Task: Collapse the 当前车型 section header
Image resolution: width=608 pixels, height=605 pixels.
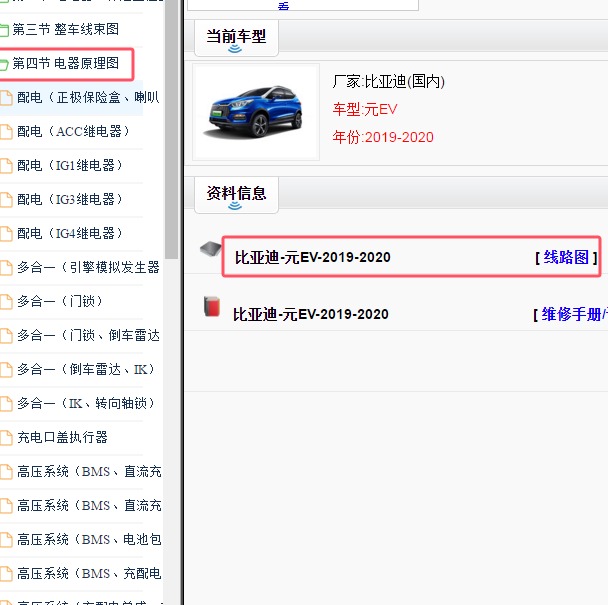Action: coord(236,38)
